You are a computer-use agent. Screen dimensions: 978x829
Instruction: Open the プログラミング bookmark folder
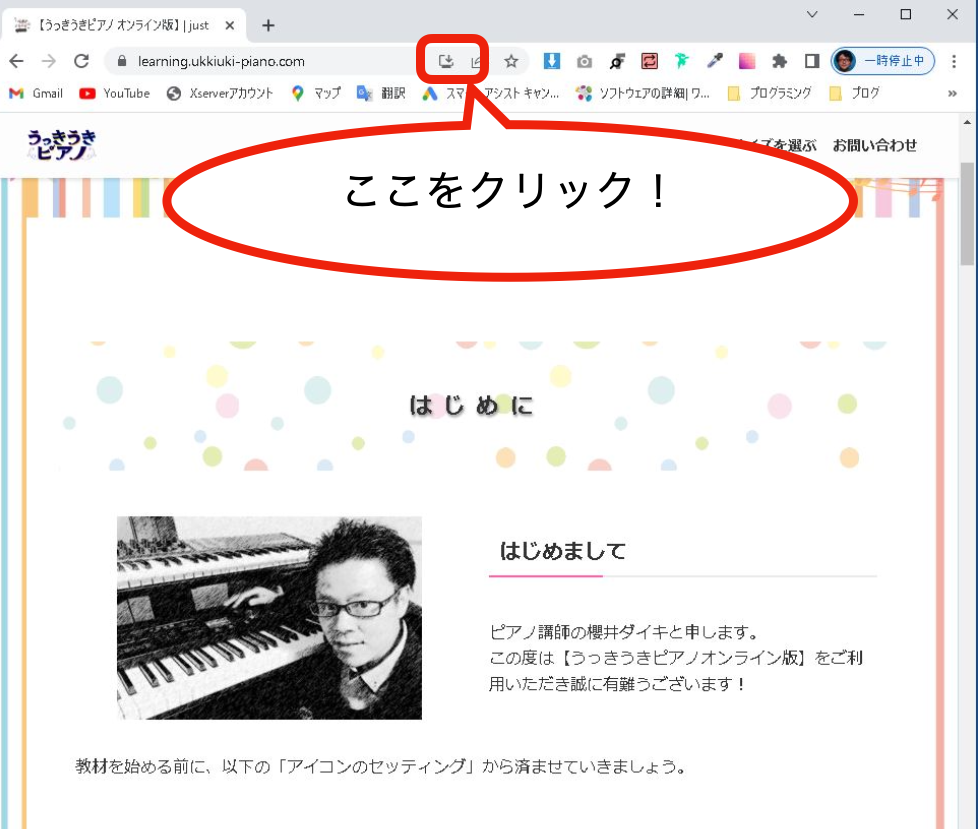(770, 94)
